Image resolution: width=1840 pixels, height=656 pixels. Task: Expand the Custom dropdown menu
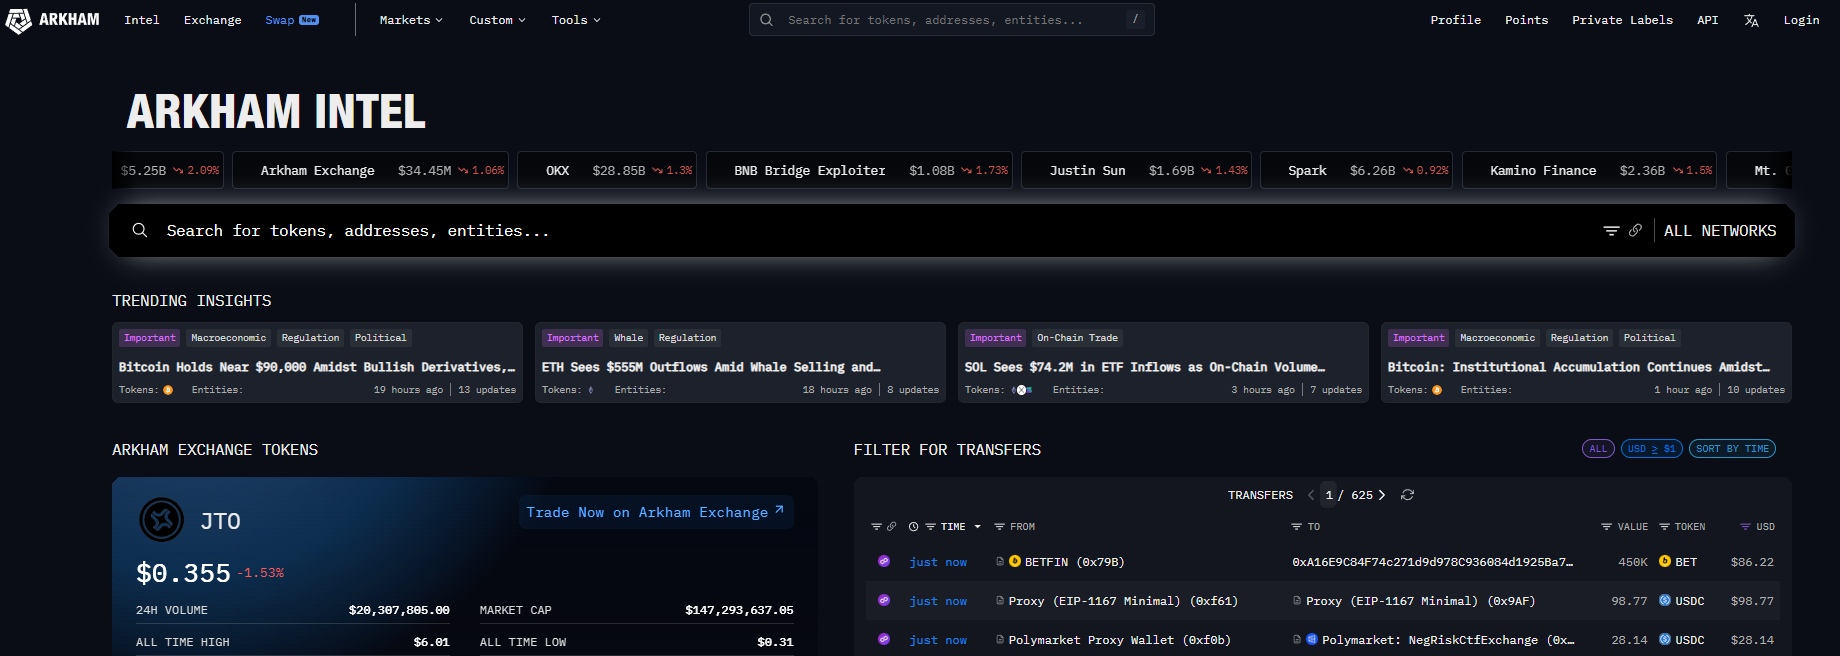(497, 20)
